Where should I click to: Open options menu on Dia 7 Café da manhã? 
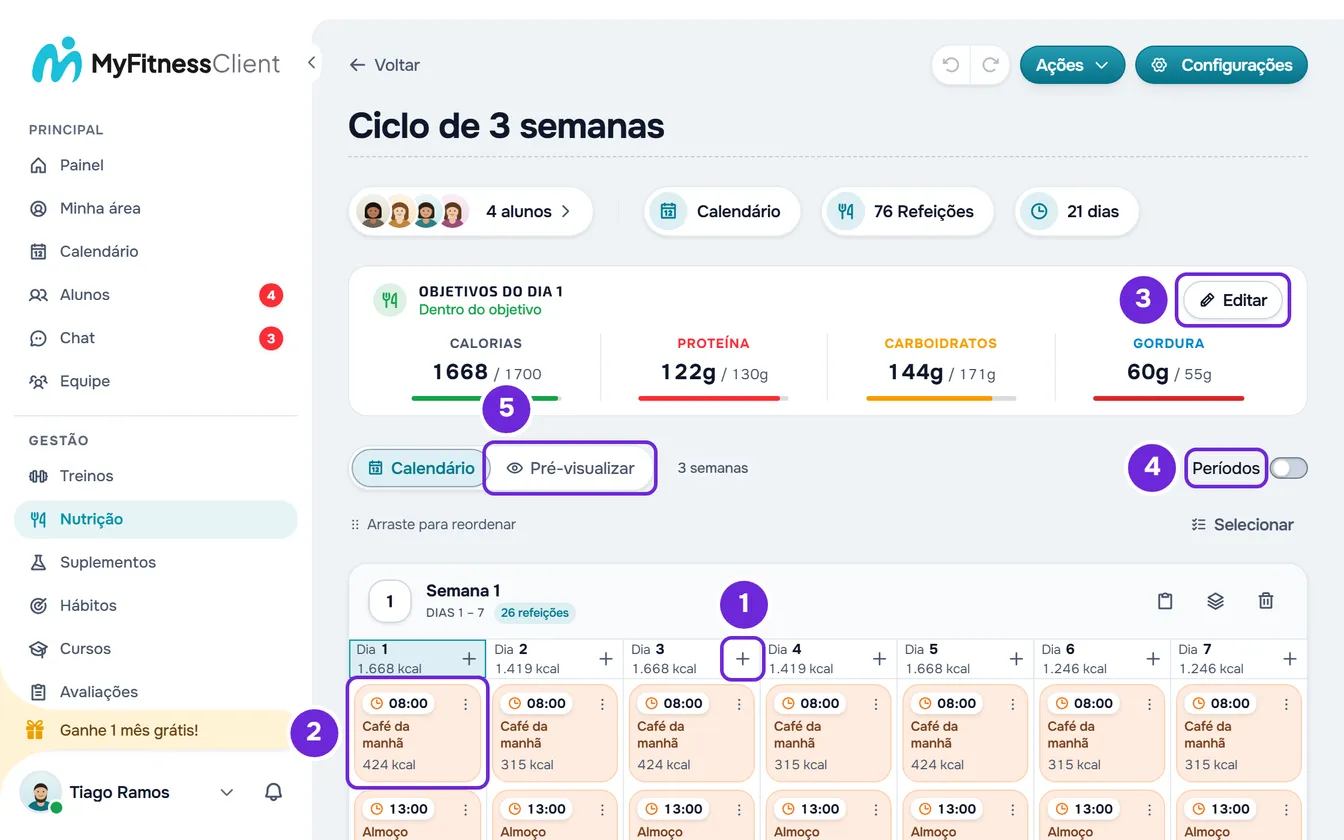click(x=1287, y=704)
